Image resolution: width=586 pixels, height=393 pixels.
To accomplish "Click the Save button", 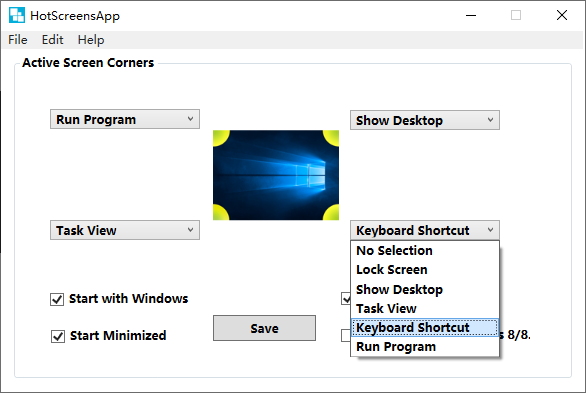I will click(264, 328).
